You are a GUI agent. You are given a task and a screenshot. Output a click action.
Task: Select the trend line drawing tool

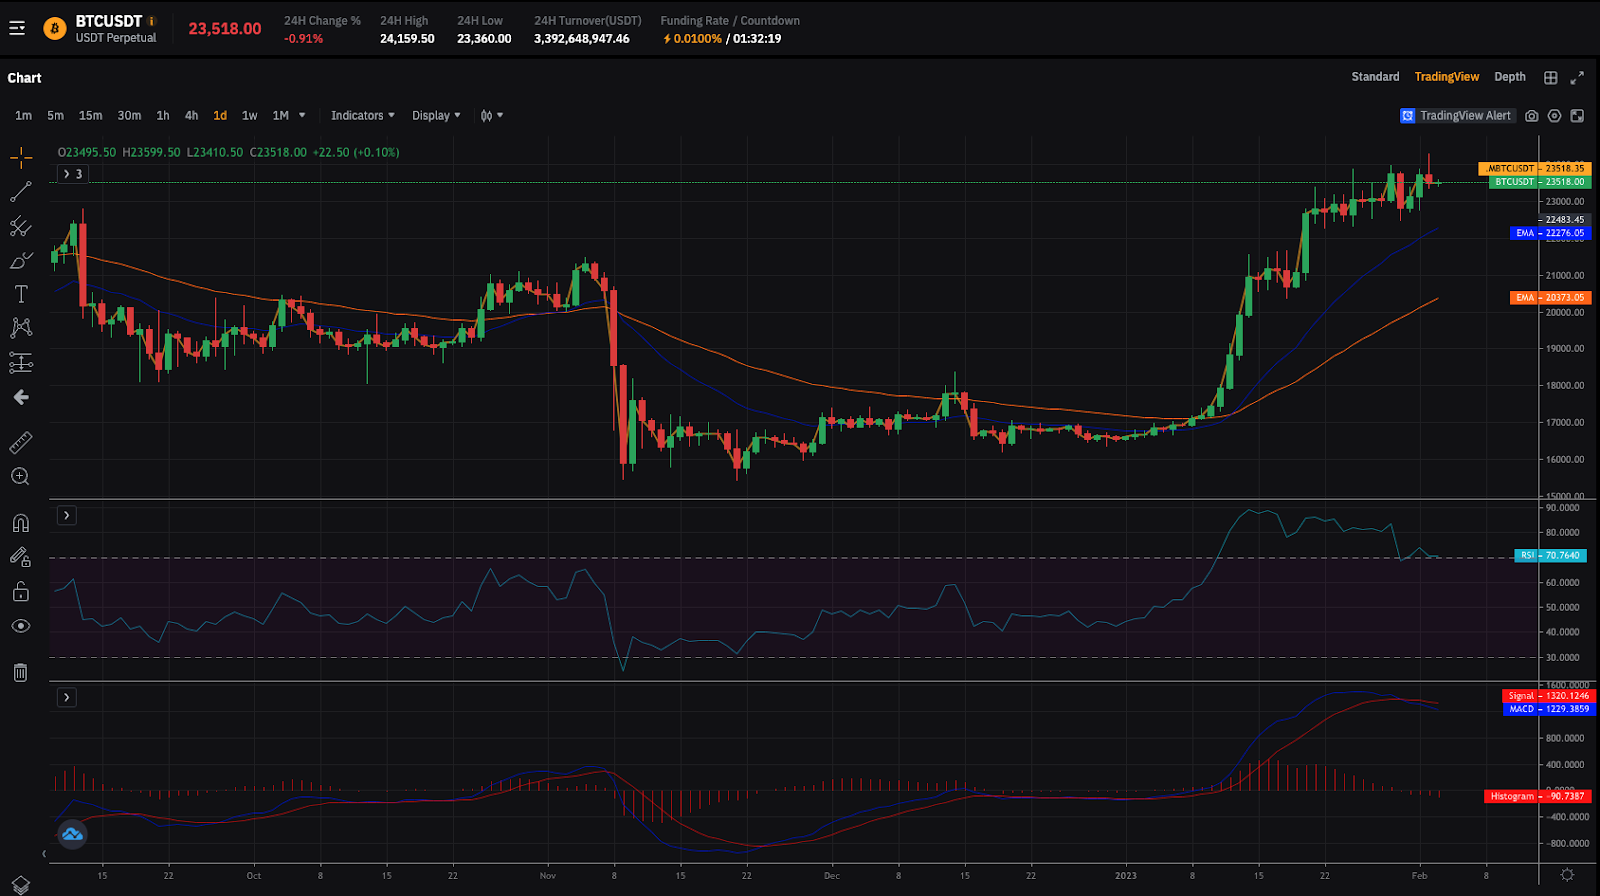pos(21,191)
